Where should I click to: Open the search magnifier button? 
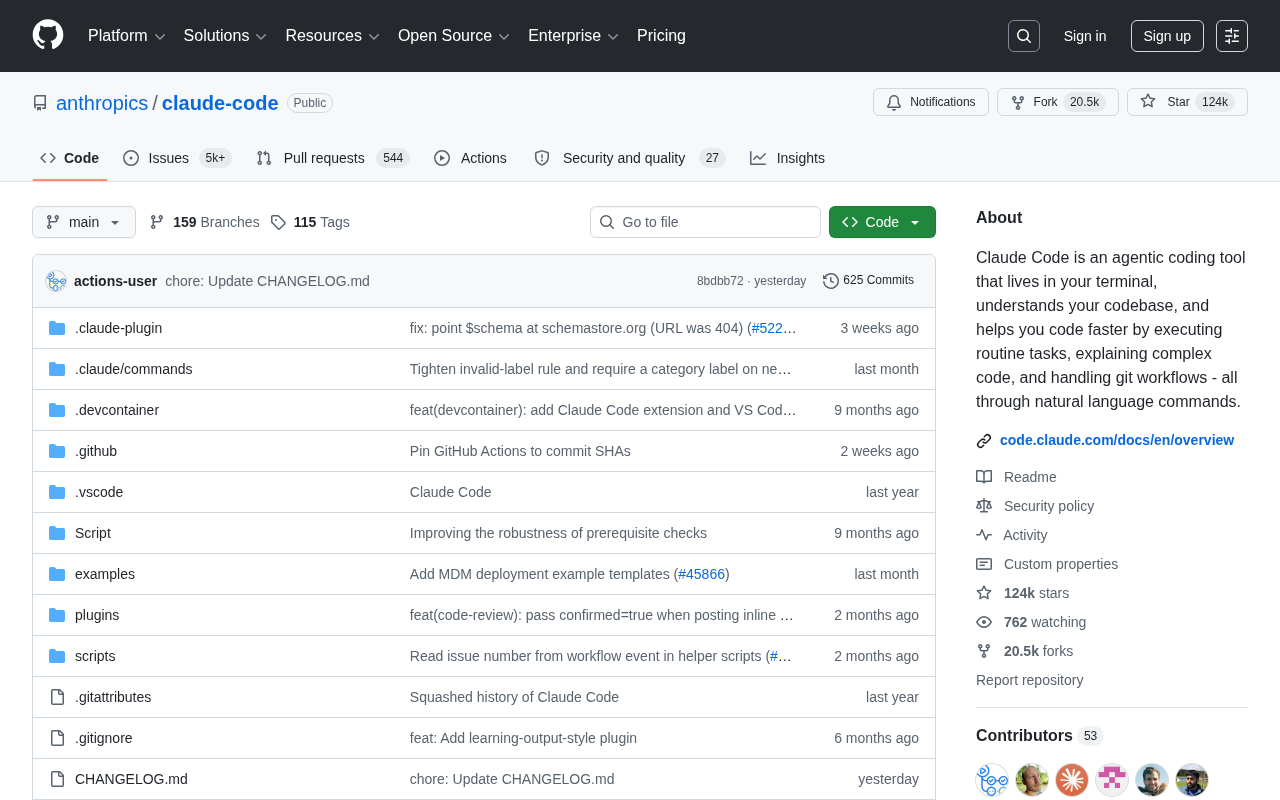tap(1024, 36)
